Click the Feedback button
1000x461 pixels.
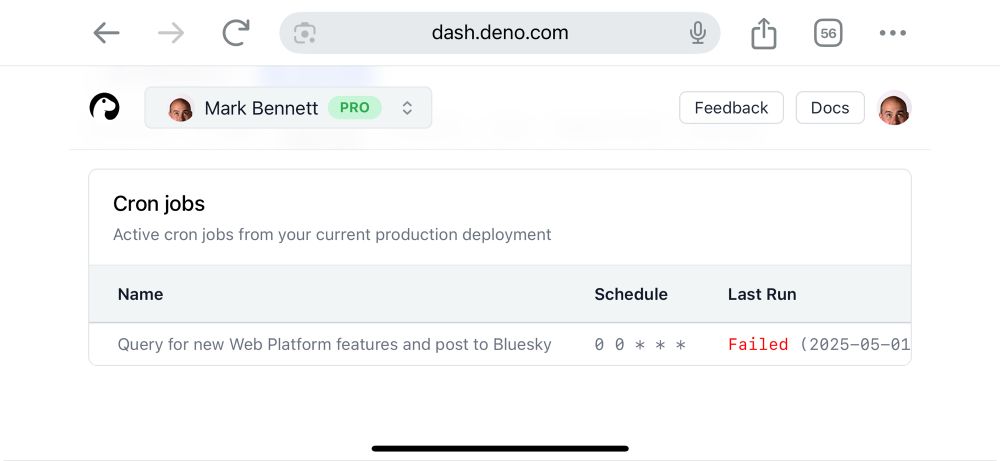pyautogui.click(x=731, y=108)
